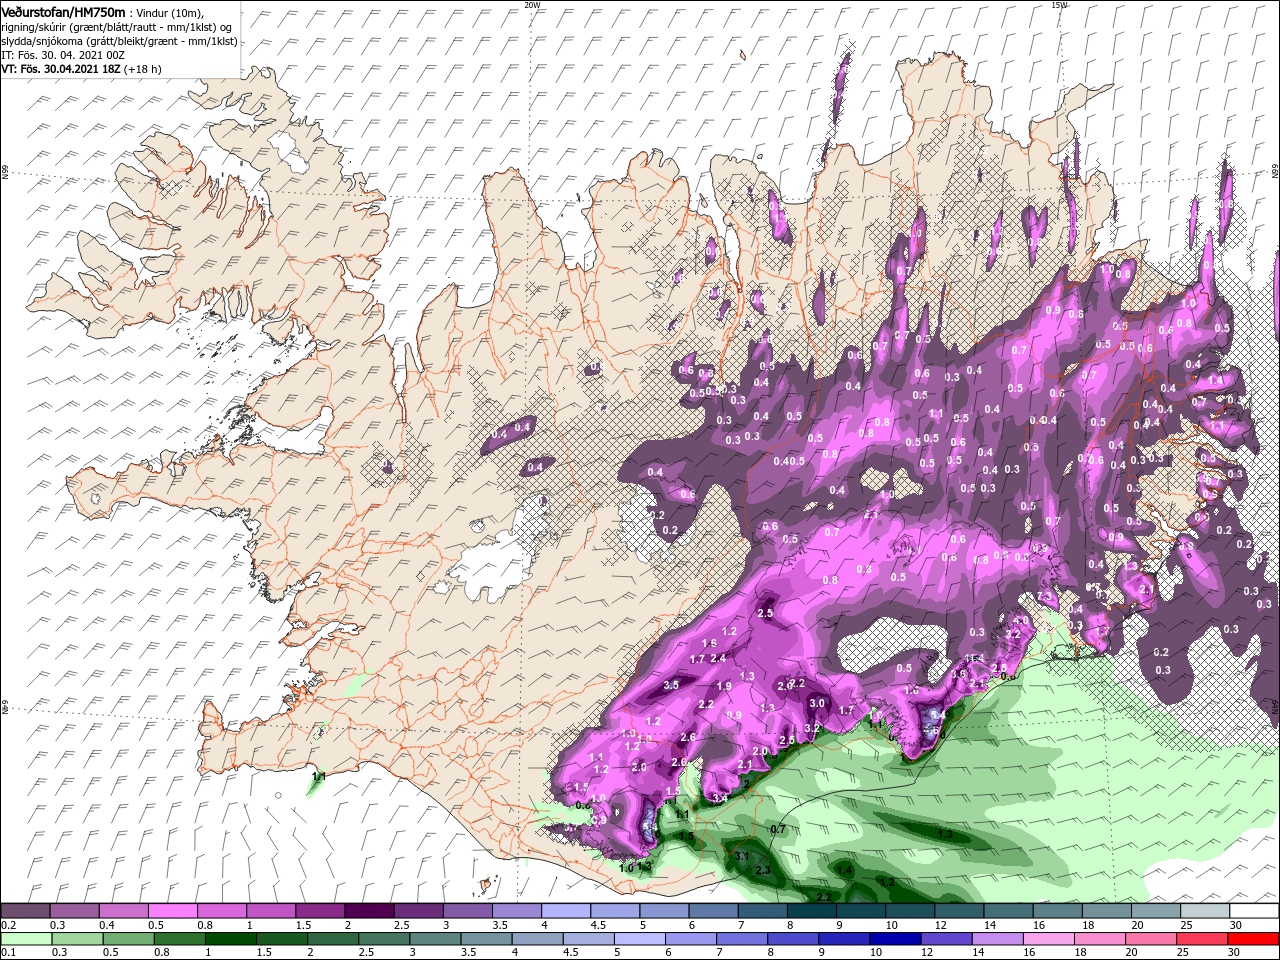Image resolution: width=1280 pixels, height=960 pixels.
Task: Click the '0.1' label under the bottom color scale
Action: 8,952
